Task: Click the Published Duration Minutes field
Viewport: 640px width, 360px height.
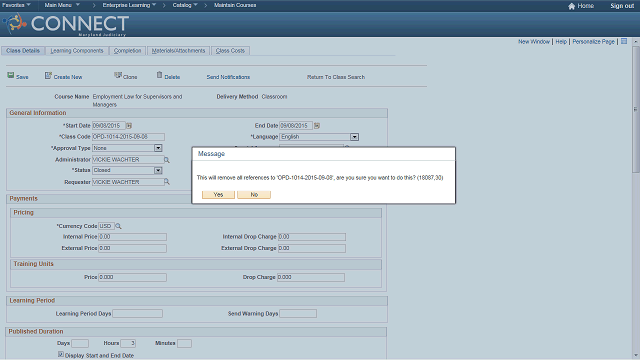Action: (184, 343)
